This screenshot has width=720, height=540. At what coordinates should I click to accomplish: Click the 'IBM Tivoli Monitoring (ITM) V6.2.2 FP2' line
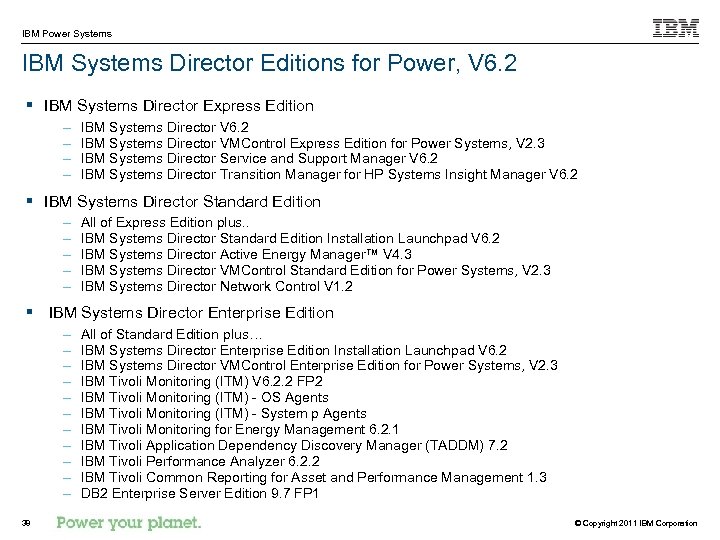click(202, 382)
